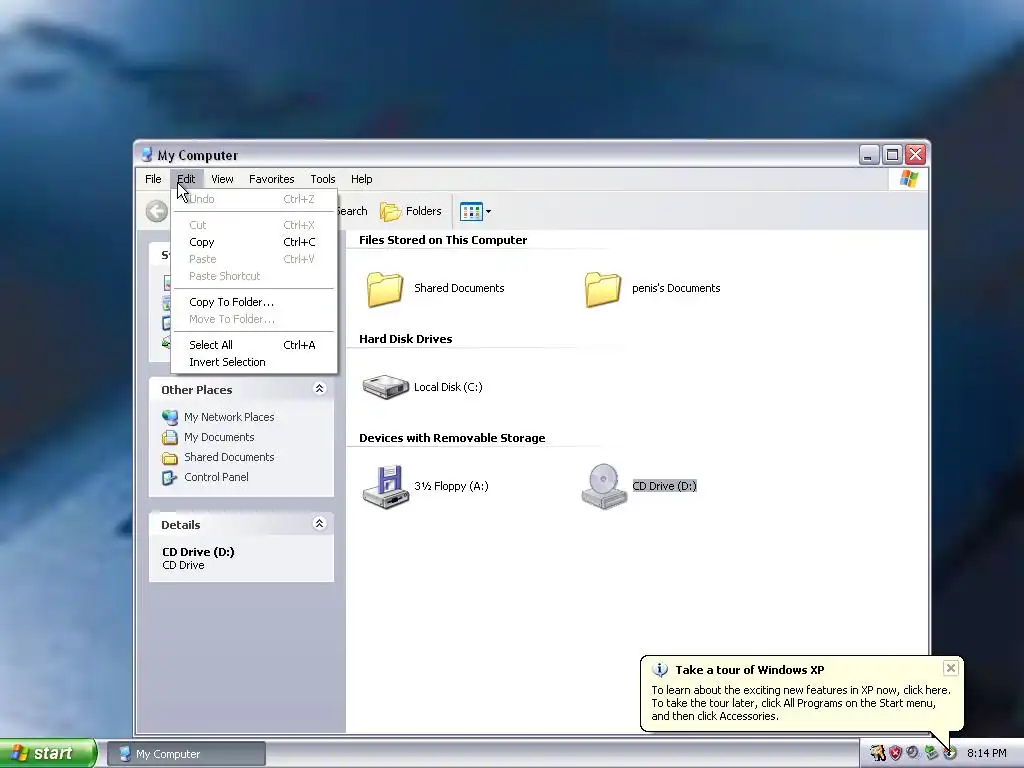Viewport: 1024px width, 768px height.
Task: Maximize the My Computer window
Action: click(x=892, y=155)
